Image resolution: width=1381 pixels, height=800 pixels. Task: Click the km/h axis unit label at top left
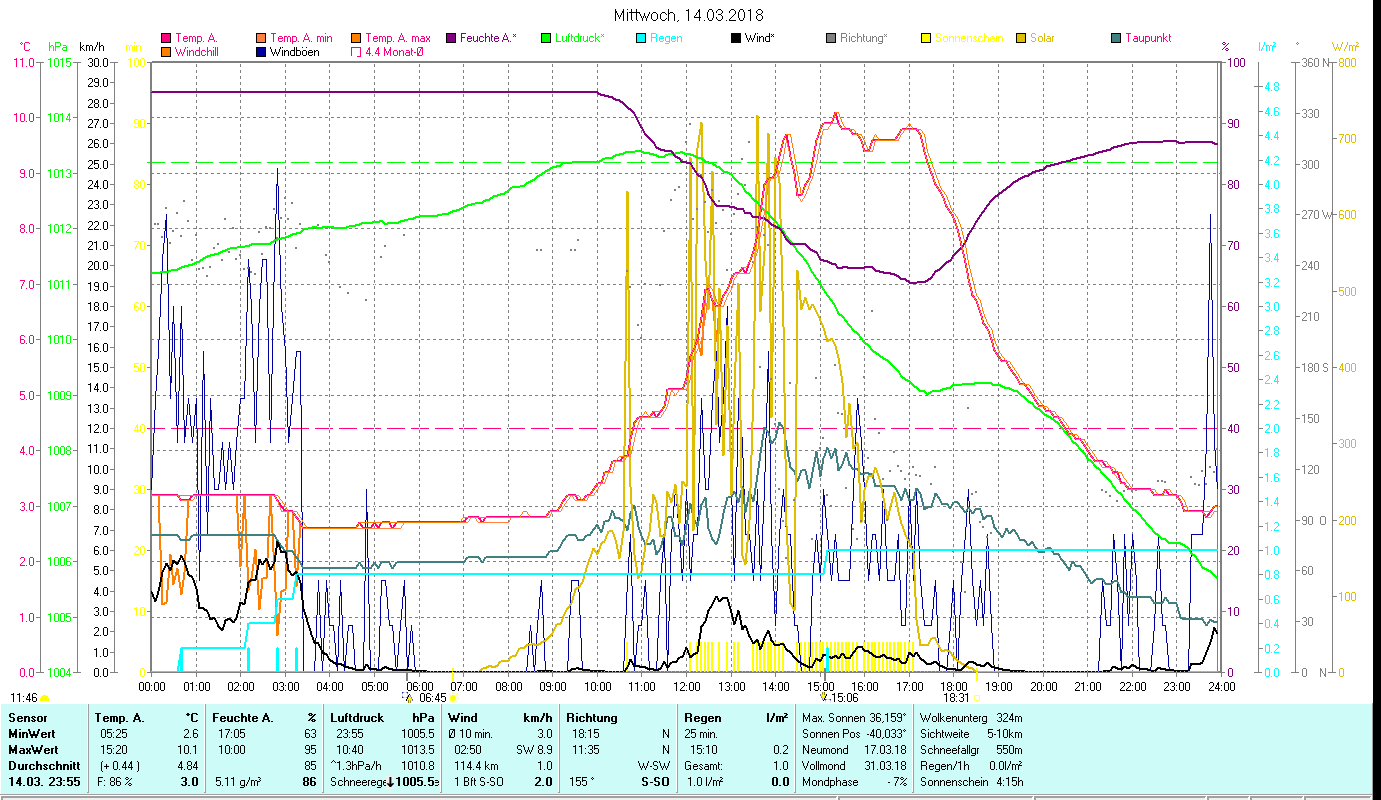[x=91, y=47]
